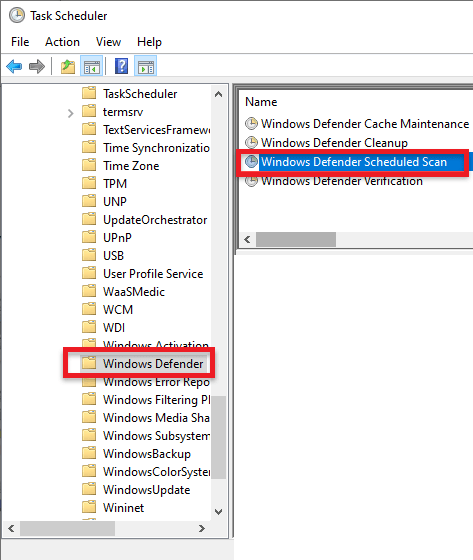Select Windows Defender Verification task
Viewport: 473px width, 560px height.
click(342, 181)
